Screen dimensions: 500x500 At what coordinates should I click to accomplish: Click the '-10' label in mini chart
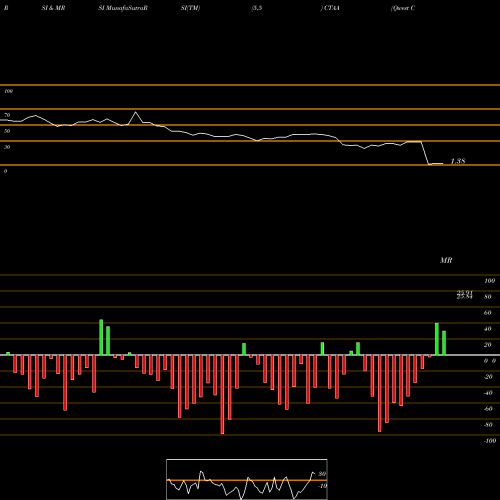(x=322, y=486)
